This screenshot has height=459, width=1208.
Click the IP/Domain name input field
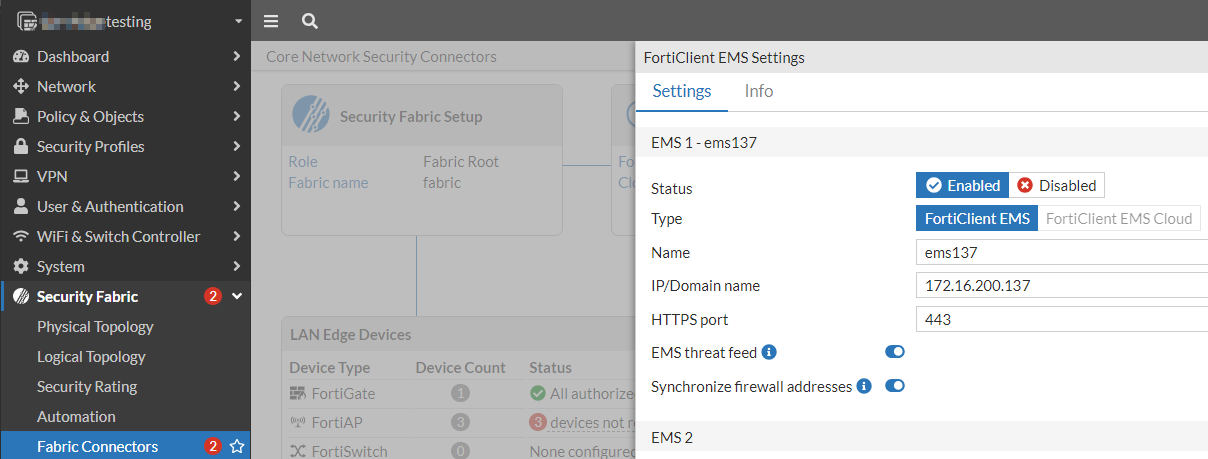coord(1060,286)
